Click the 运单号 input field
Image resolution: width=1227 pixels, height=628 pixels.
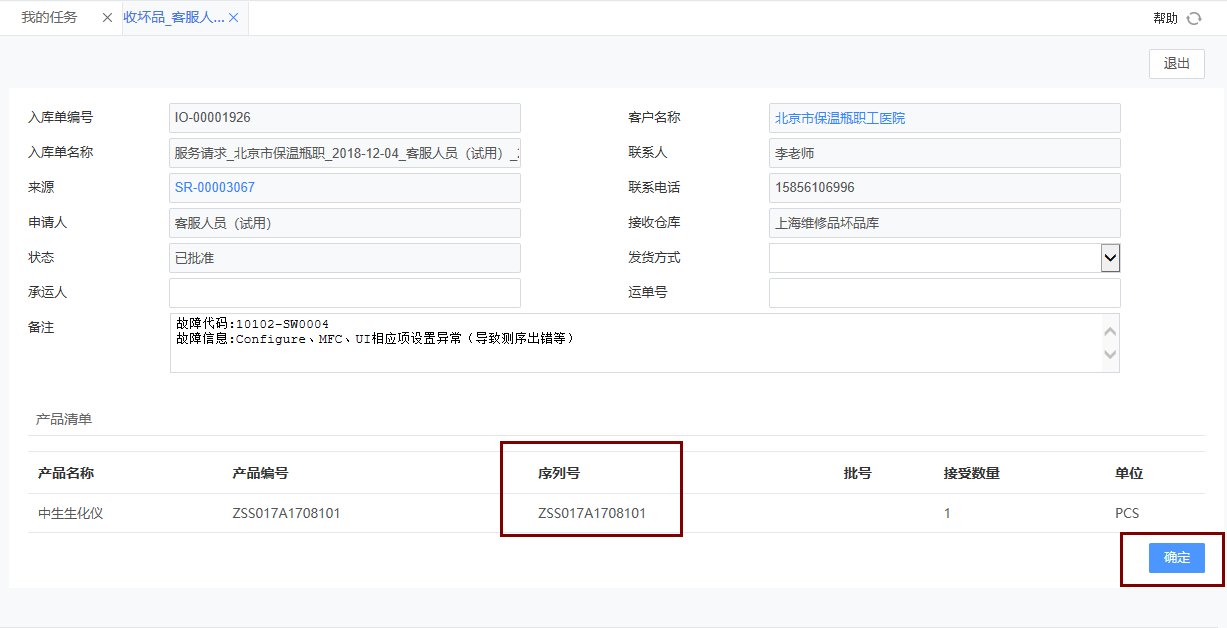click(943, 292)
